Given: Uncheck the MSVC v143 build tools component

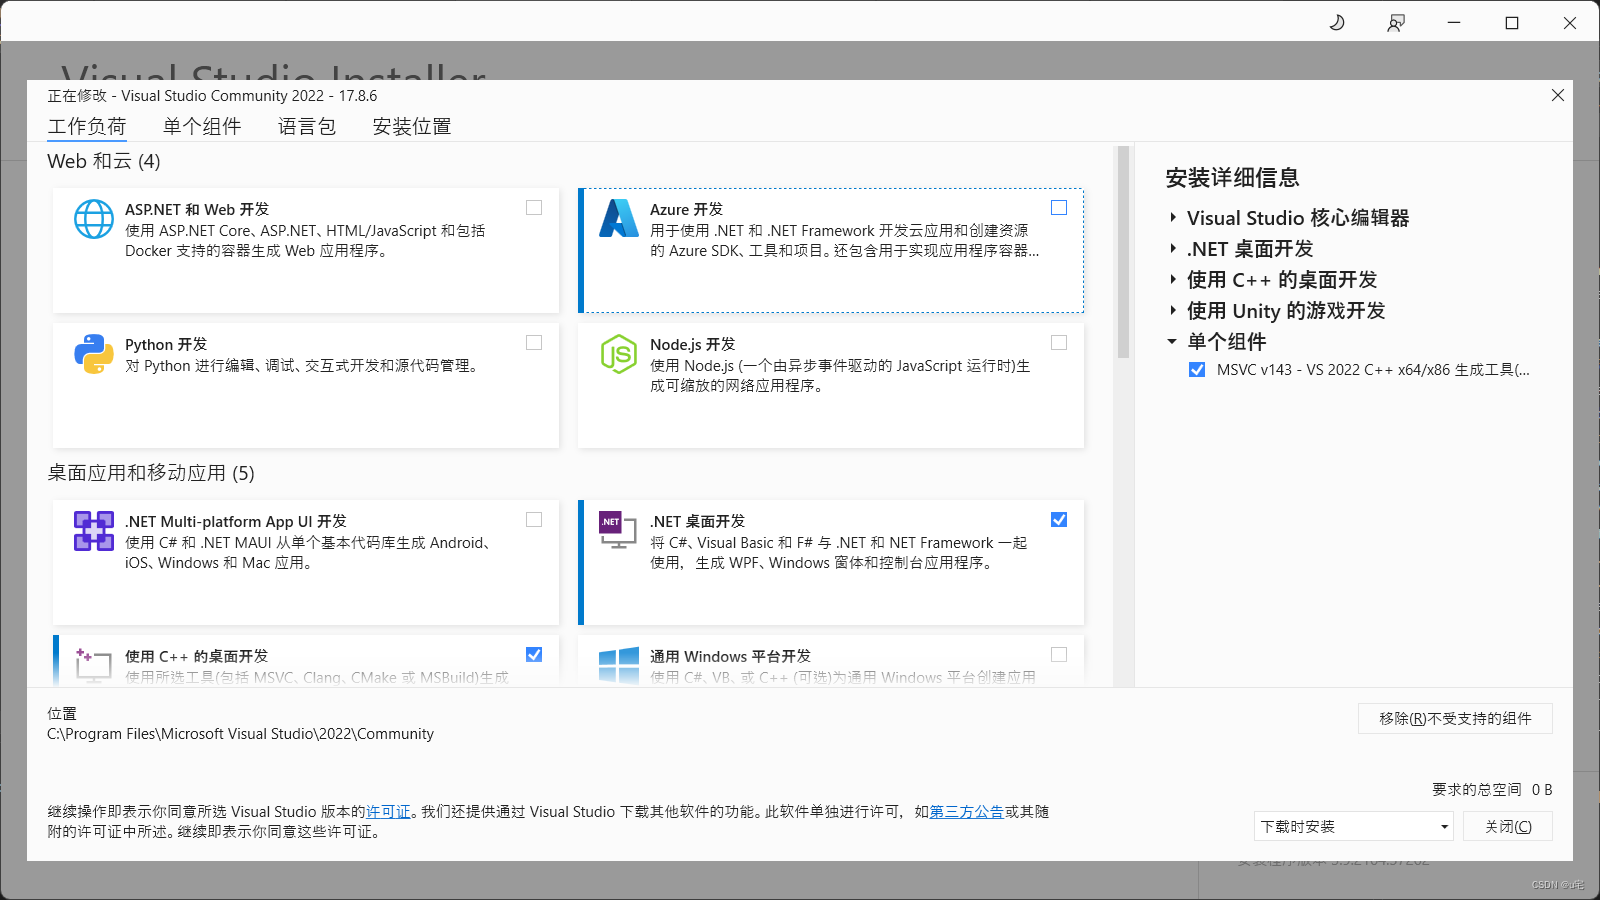Looking at the screenshot, I should [x=1197, y=370].
